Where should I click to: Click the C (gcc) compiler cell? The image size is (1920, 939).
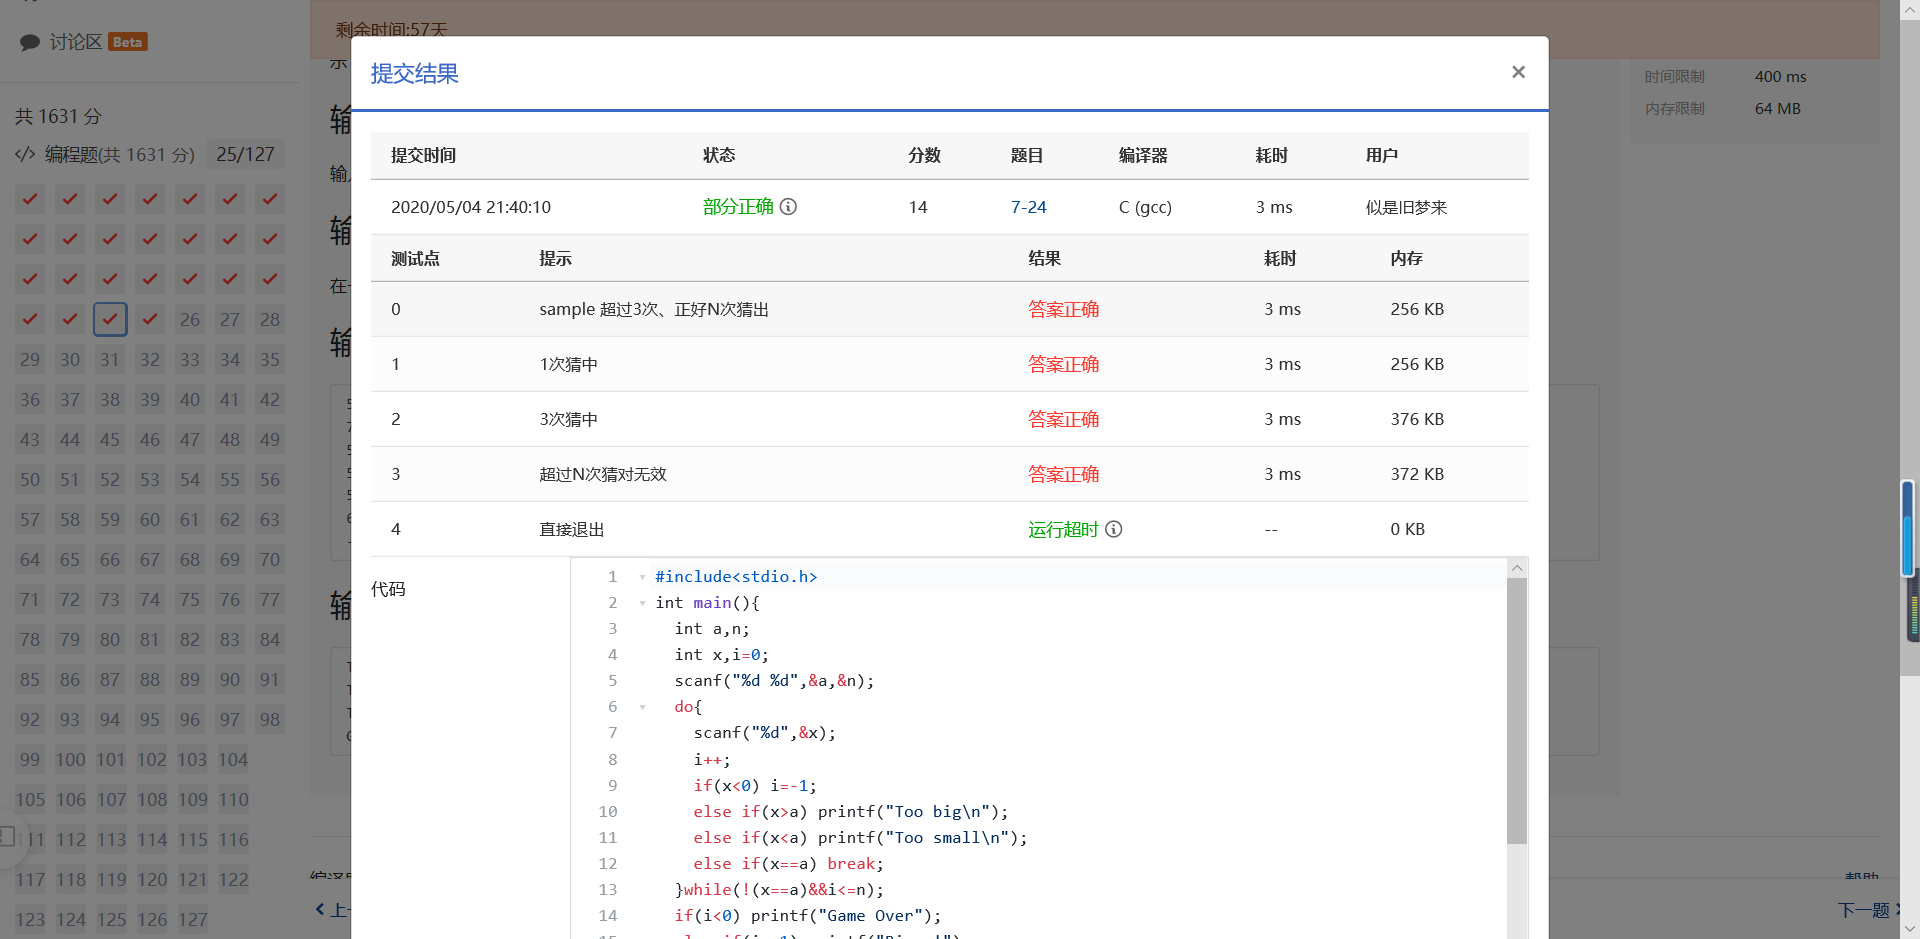[x=1145, y=207]
